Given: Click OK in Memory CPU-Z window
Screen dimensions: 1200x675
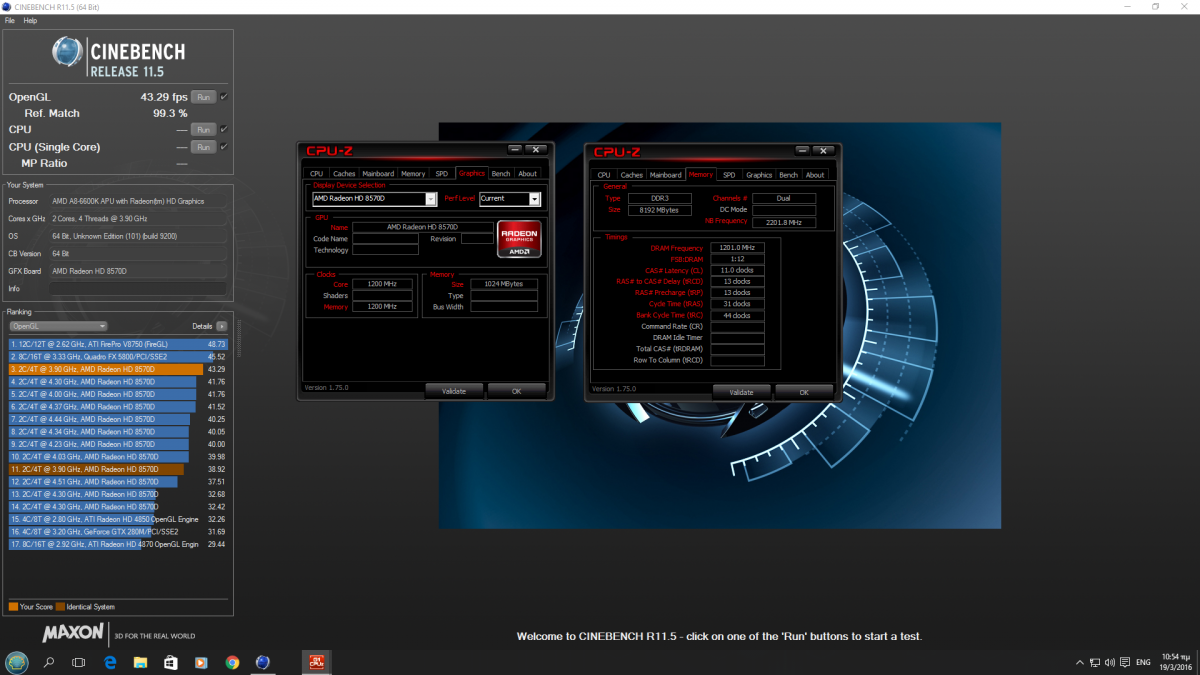Looking at the screenshot, I should (803, 392).
